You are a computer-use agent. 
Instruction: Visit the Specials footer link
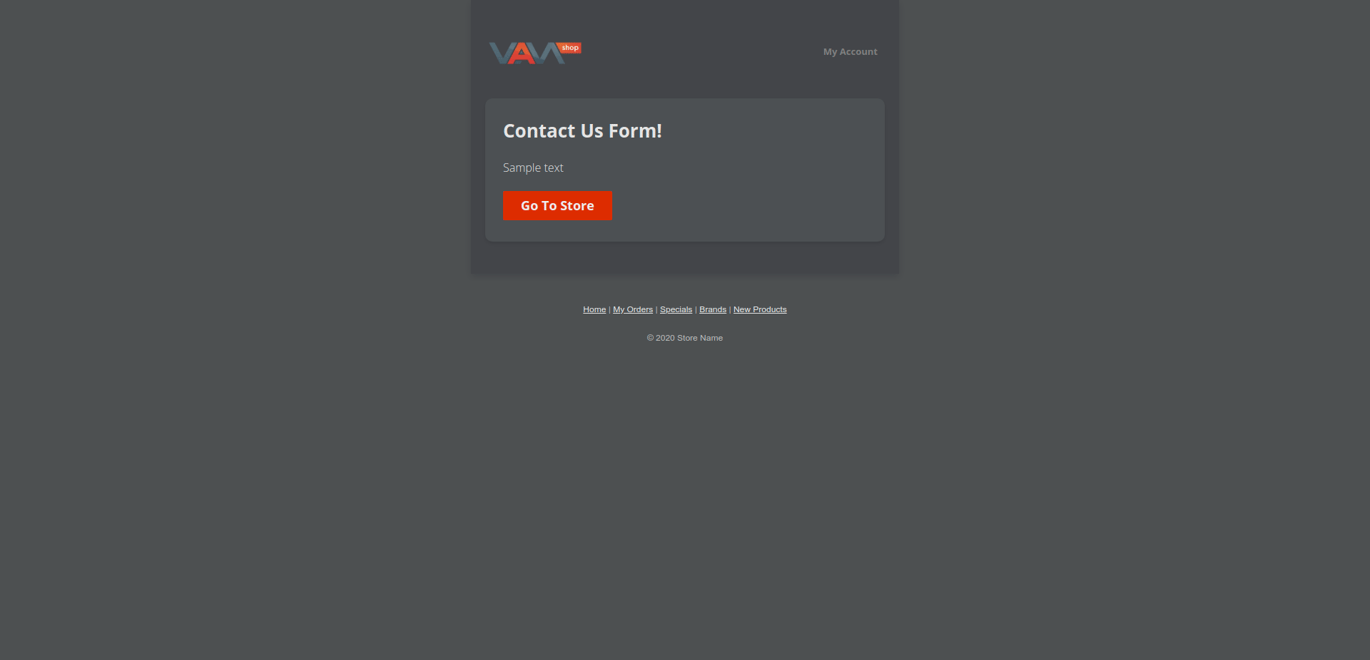[x=676, y=310]
